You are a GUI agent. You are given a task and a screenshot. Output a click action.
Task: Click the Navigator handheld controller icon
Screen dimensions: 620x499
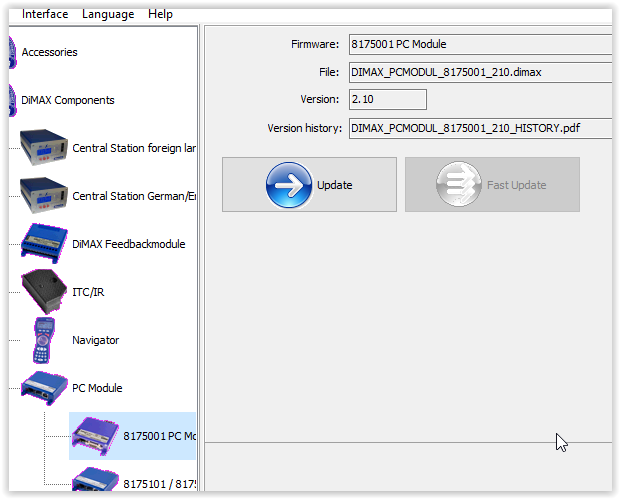point(44,340)
